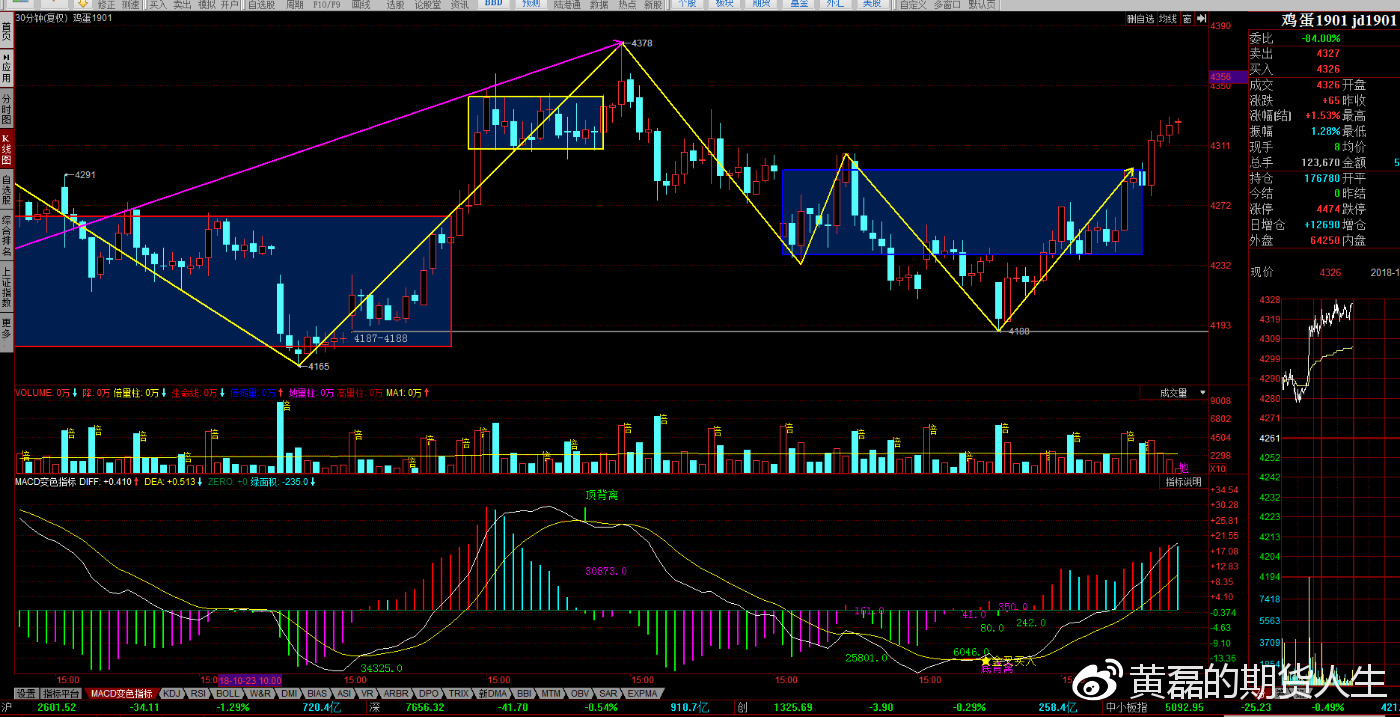The width and height of the screenshot is (1400, 717).
Task: Click the 卖出 sell toolbar button
Action: (182, 5)
